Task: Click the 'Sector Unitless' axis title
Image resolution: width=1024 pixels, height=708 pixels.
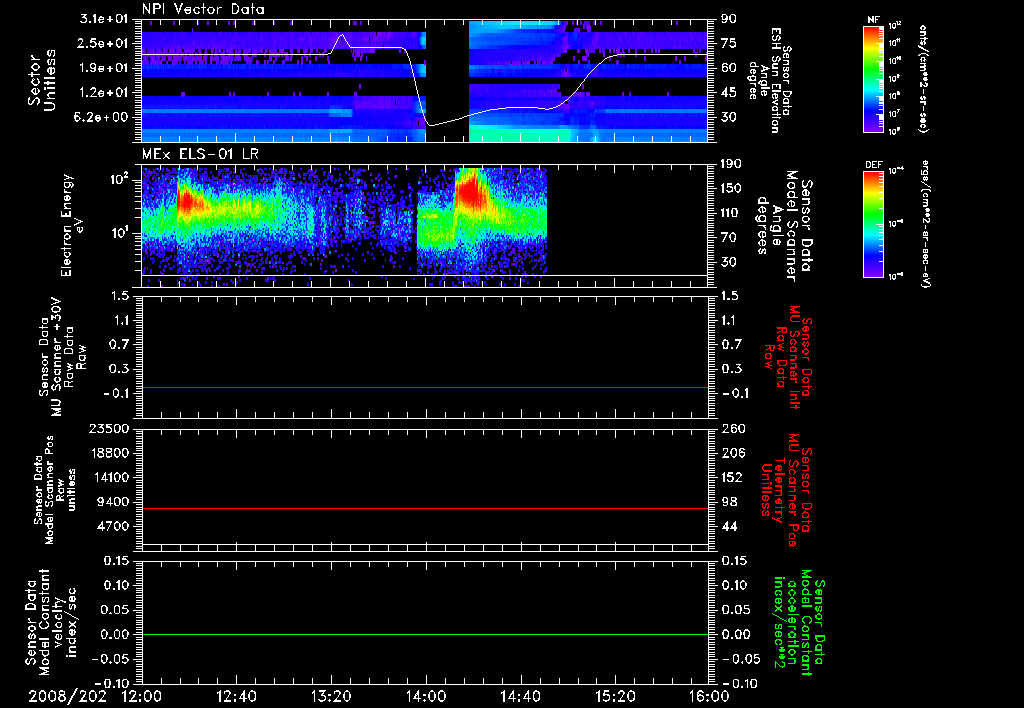Action: (42, 80)
